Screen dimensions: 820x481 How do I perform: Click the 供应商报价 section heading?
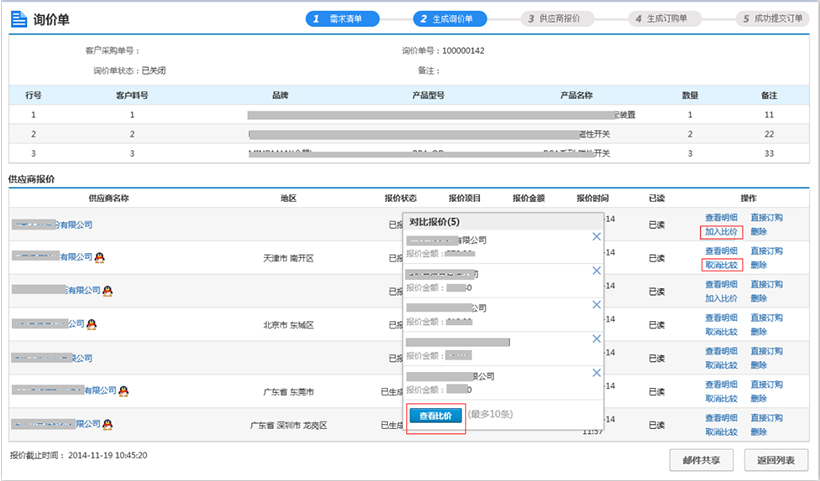[32, 179]
